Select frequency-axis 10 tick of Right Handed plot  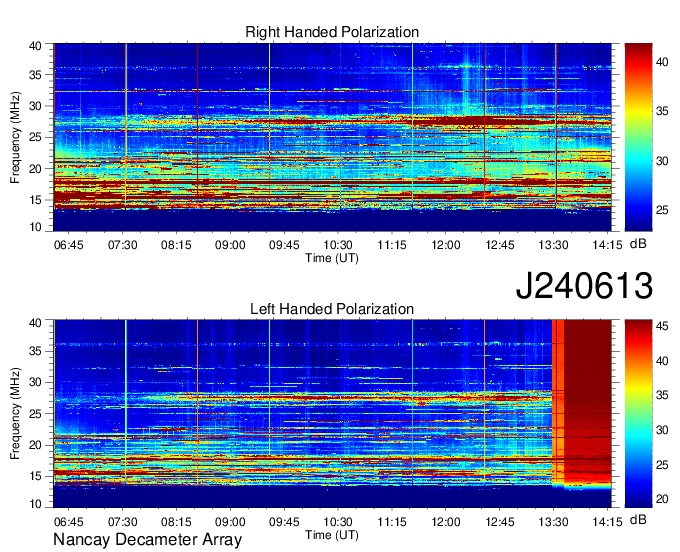coord(35,227)
